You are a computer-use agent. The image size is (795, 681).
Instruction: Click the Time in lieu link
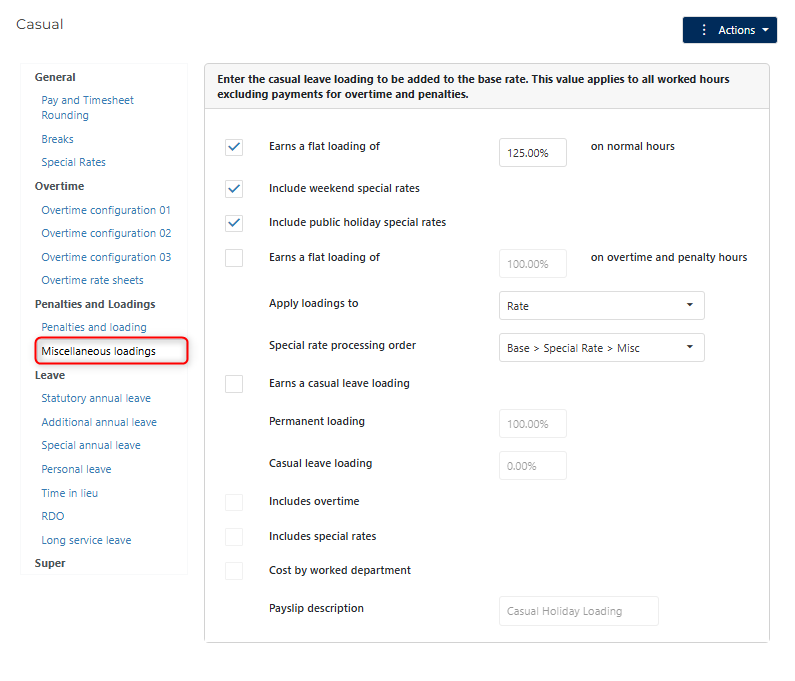(x=69, y=493)
